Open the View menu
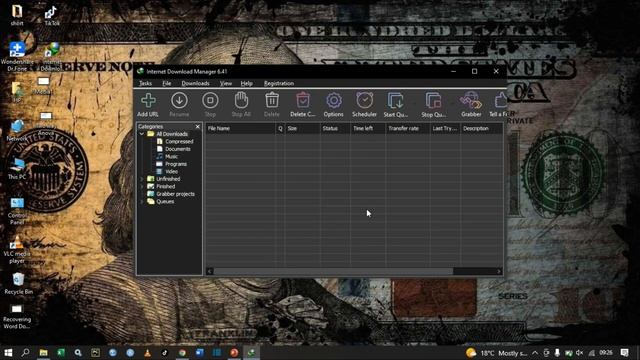 pos(226,83)
